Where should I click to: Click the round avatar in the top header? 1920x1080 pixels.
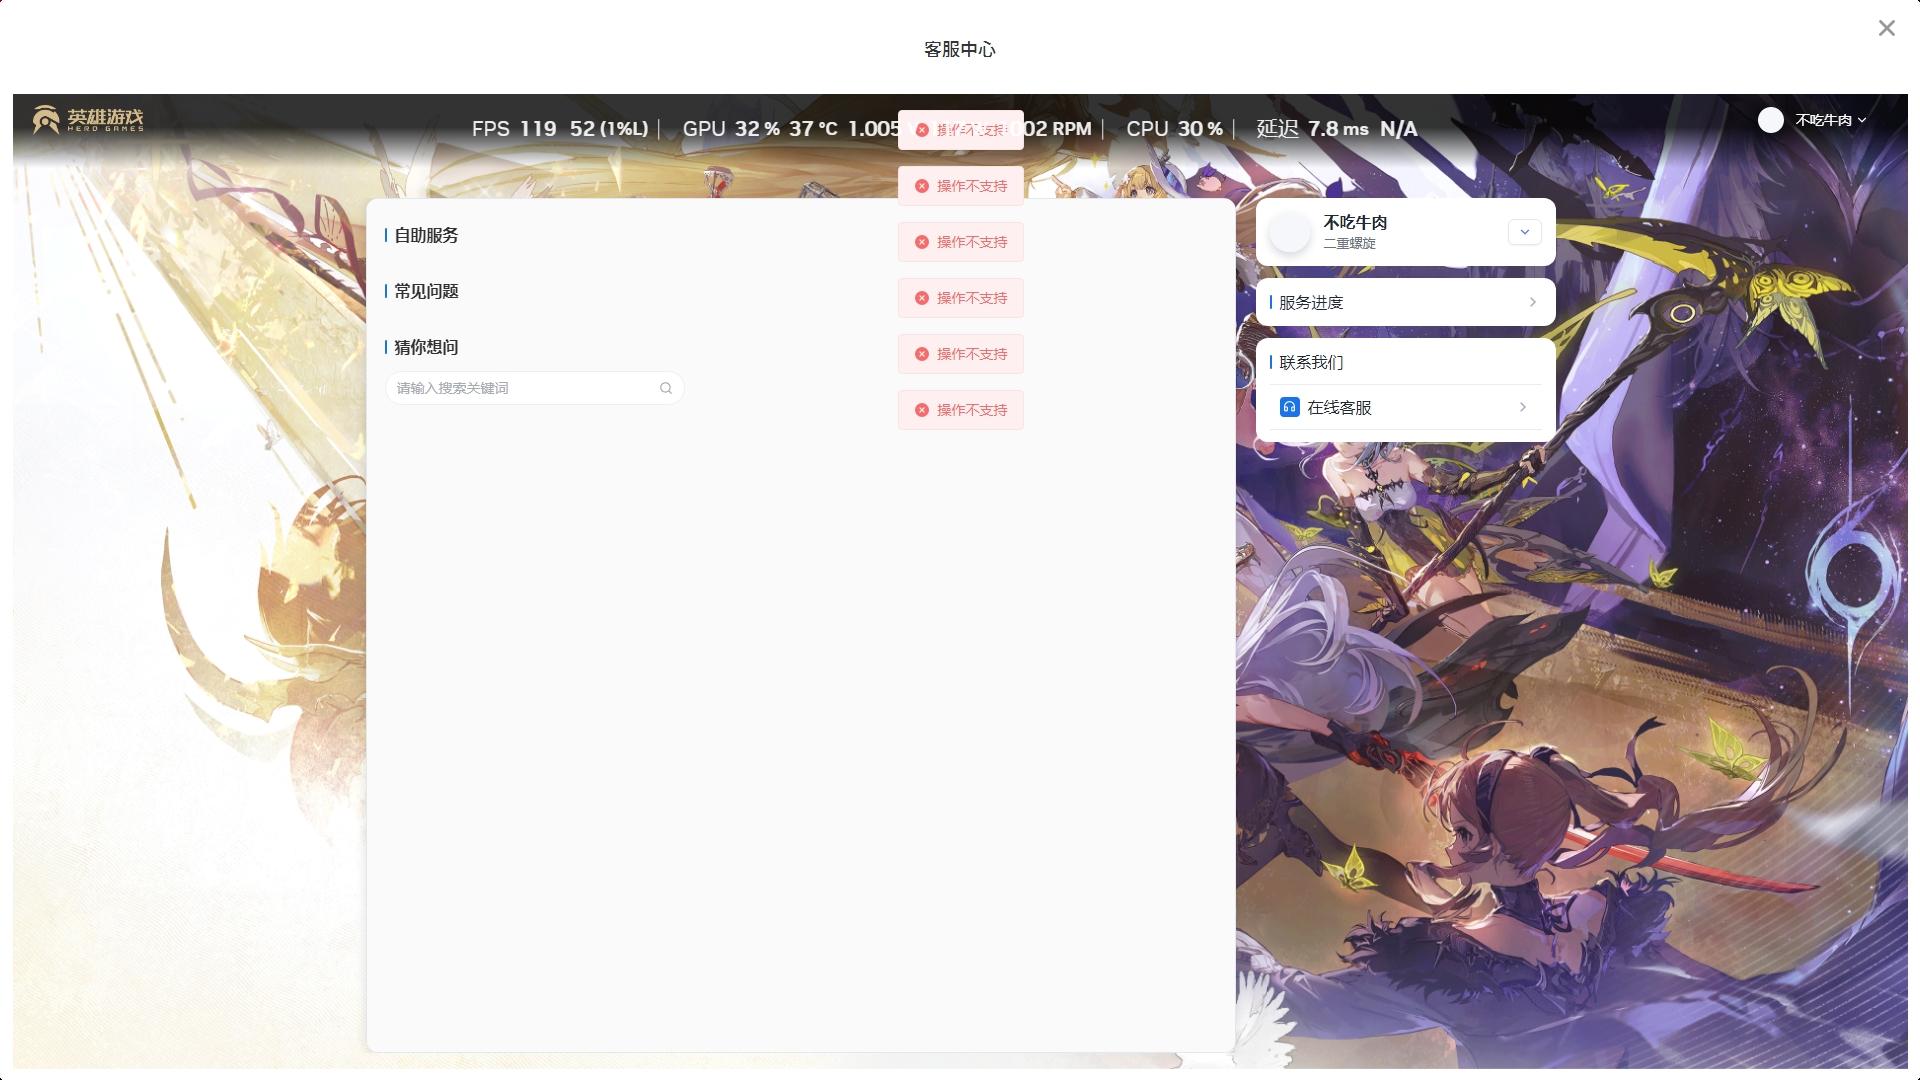tap(1770, 120)
